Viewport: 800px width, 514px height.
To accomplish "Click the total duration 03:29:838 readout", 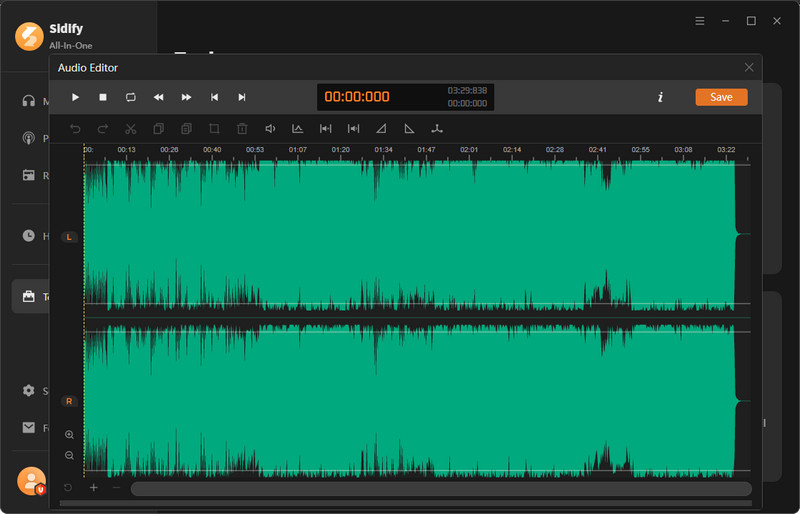I will pyautogui.click(x=467, y=90).
